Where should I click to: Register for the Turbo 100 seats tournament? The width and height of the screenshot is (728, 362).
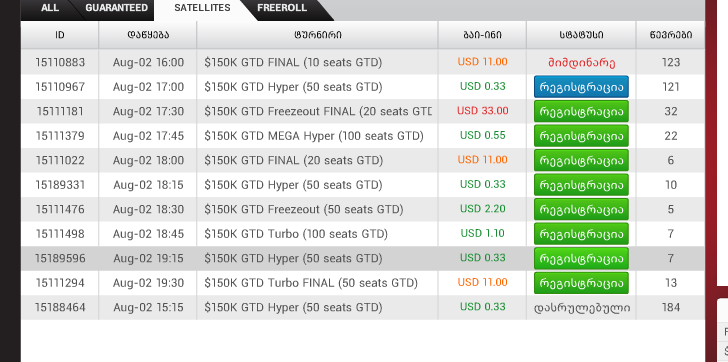581,234
